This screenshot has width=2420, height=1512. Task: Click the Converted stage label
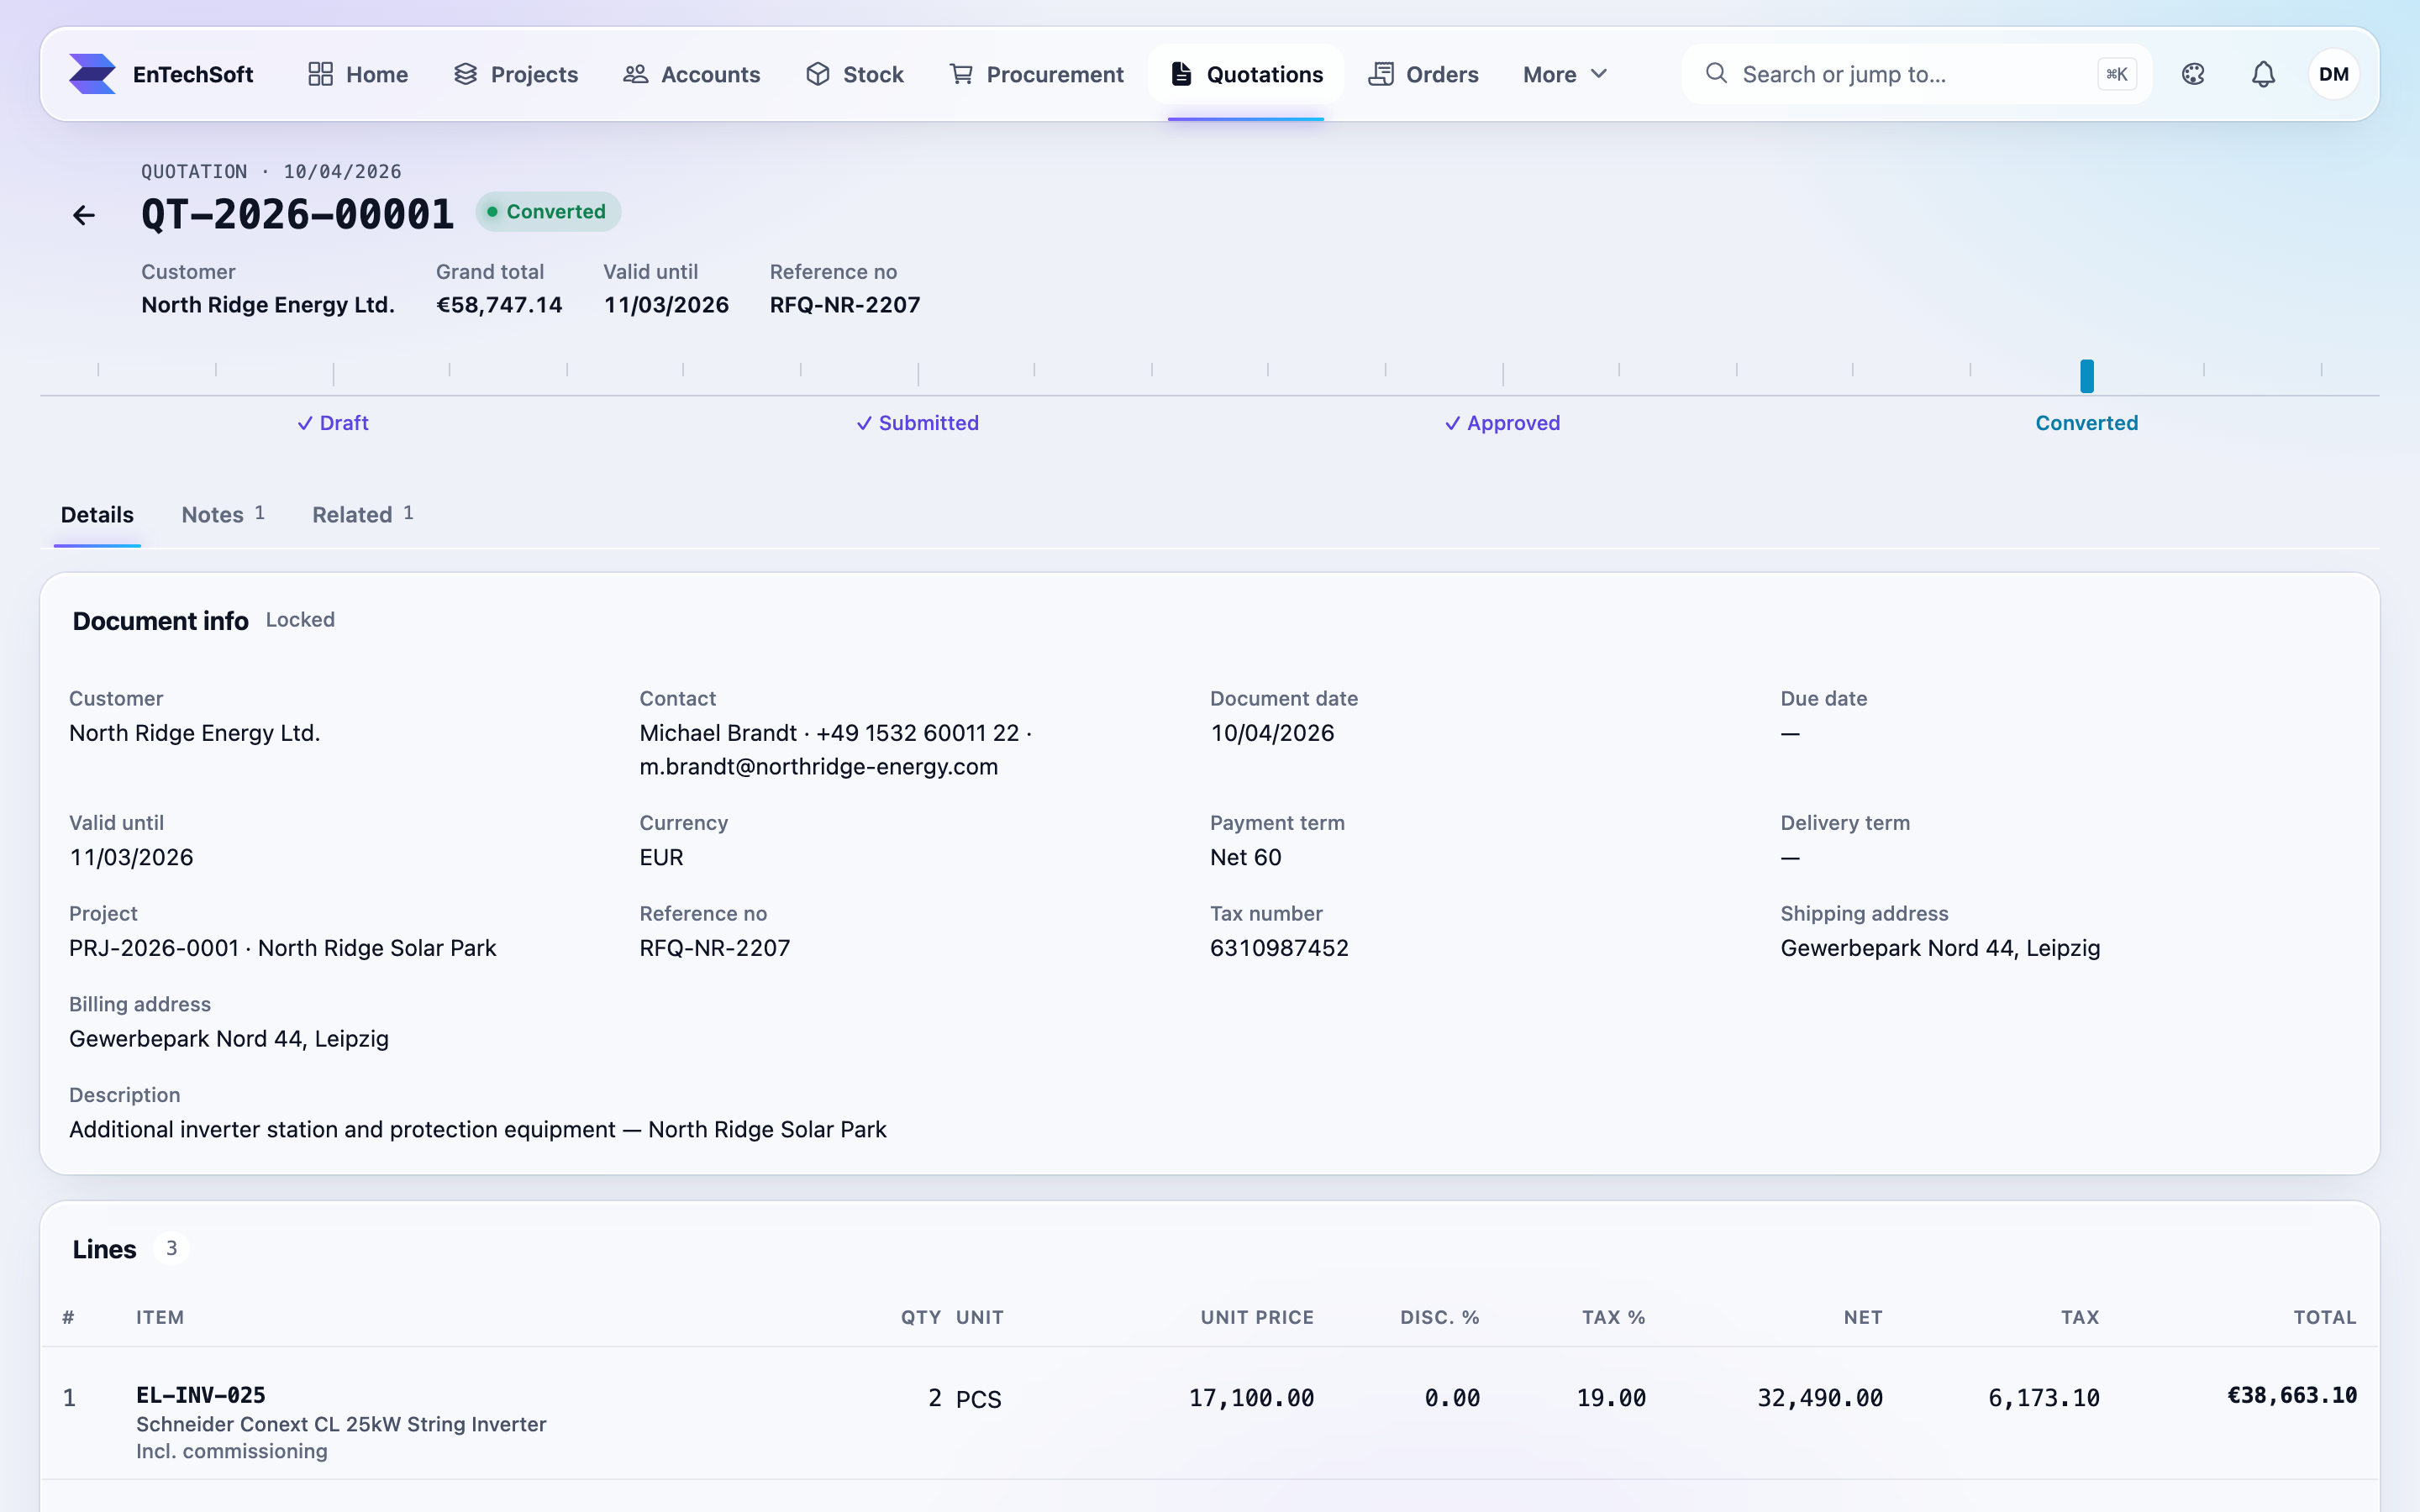point(2087,423)
